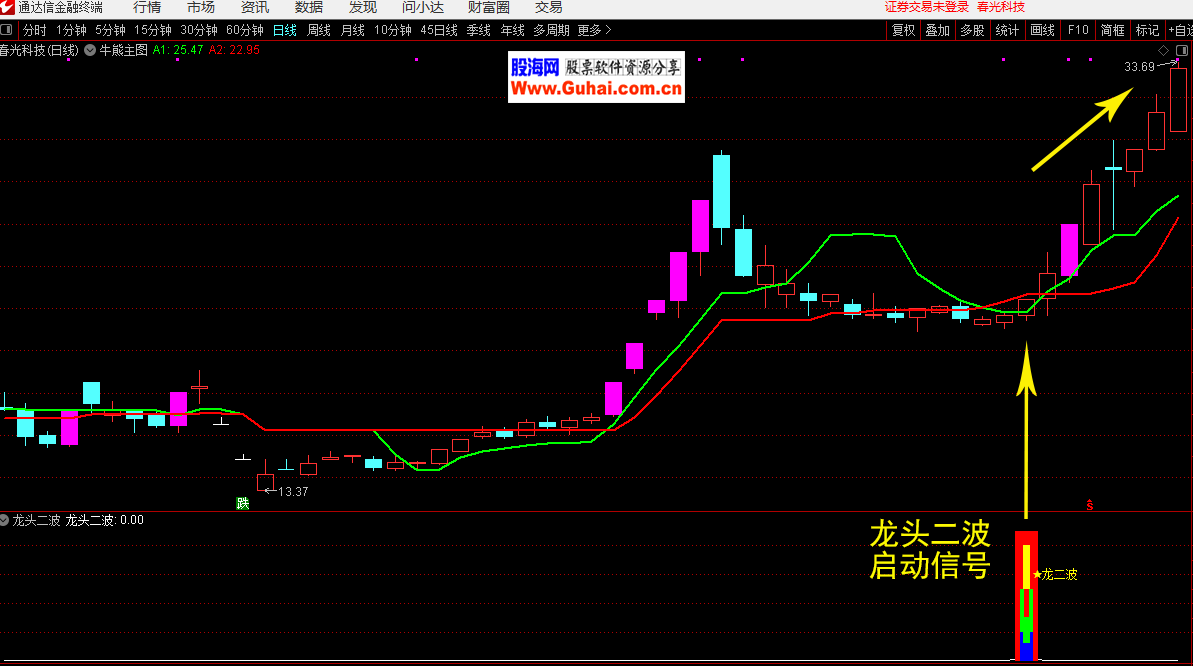The height and width of the screenshot is (666, 1193).
Task: Click the diamond icon at chart top-right
Action: (1163, 49)
